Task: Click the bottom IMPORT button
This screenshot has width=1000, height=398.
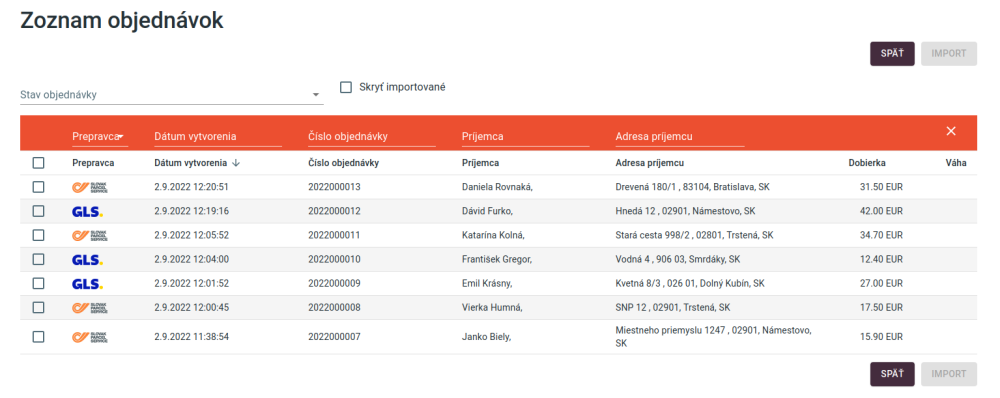Action: 949,374
